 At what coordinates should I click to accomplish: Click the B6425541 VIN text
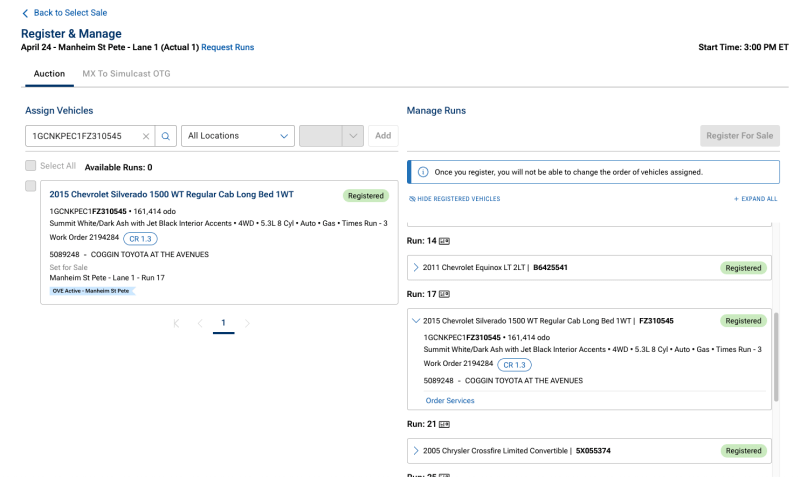click(551, 267)
